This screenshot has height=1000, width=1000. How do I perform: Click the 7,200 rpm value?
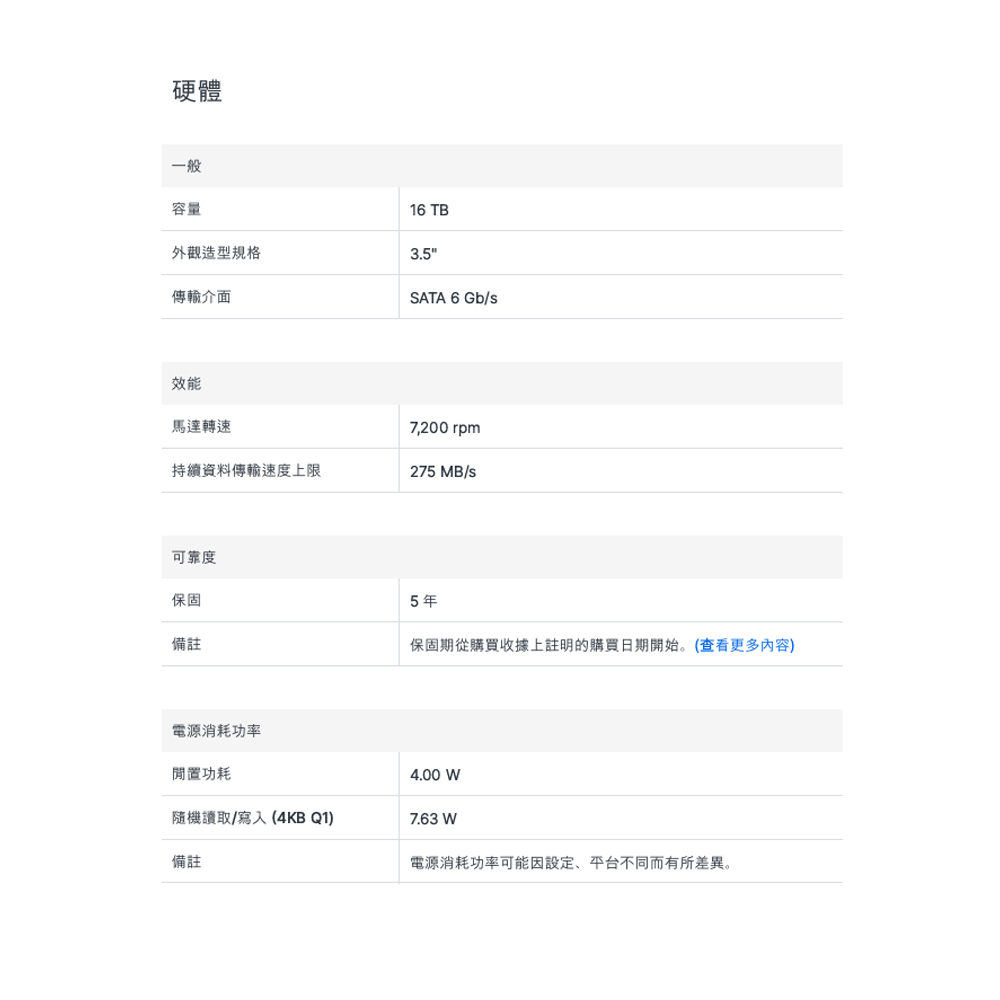point(445,428)
